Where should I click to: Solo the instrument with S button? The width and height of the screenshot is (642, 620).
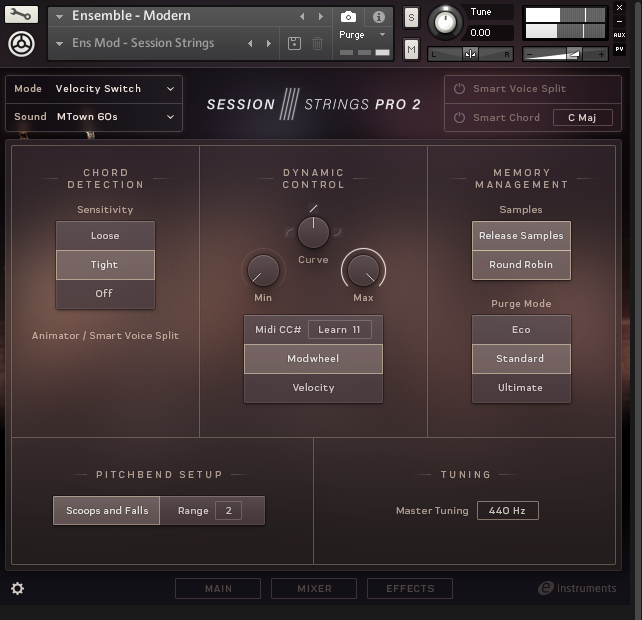click(411, 18)
